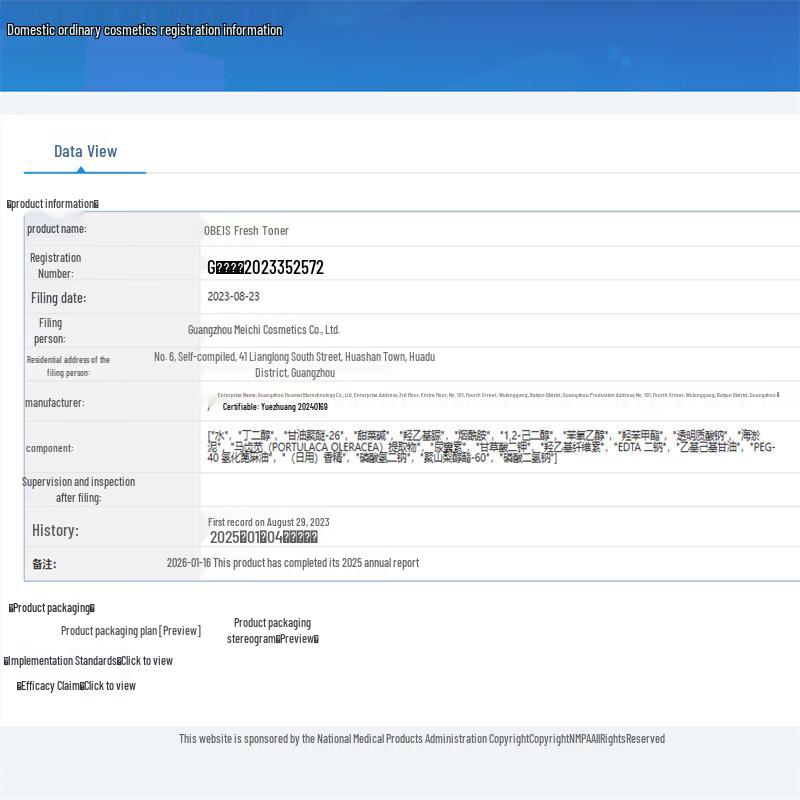The height and width of the screenshot is (800, 800).
Task: Click Product packaging plan Preview link
Action: pyautogui.click(x=131, y=631)
